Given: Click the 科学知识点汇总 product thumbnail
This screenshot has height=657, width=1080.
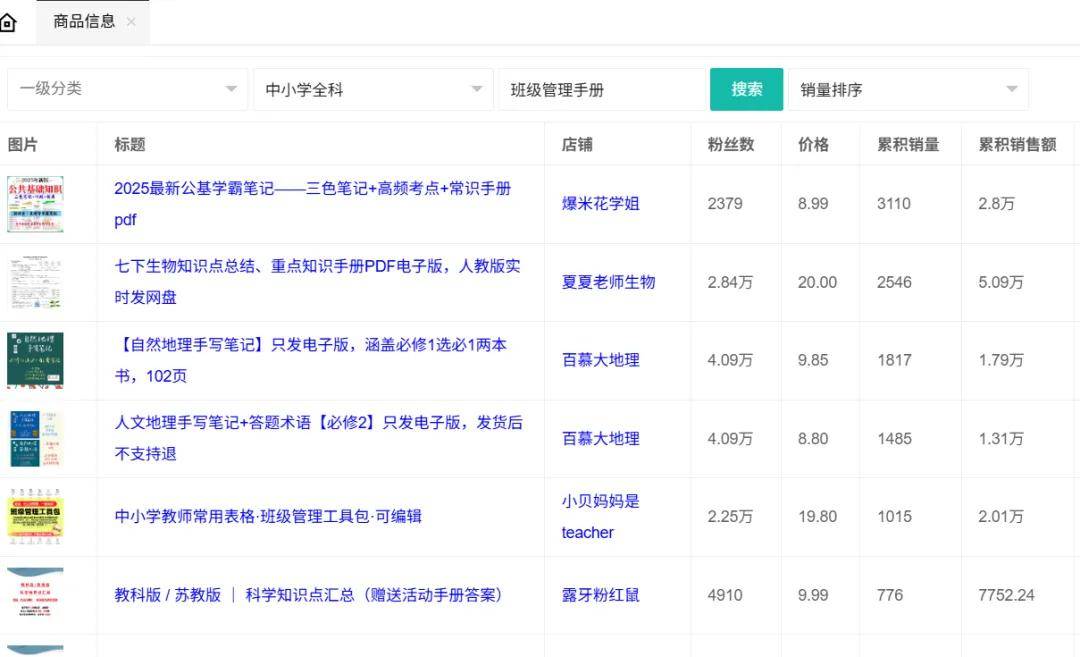Looking at the screenshot, I should pos(36,594).
